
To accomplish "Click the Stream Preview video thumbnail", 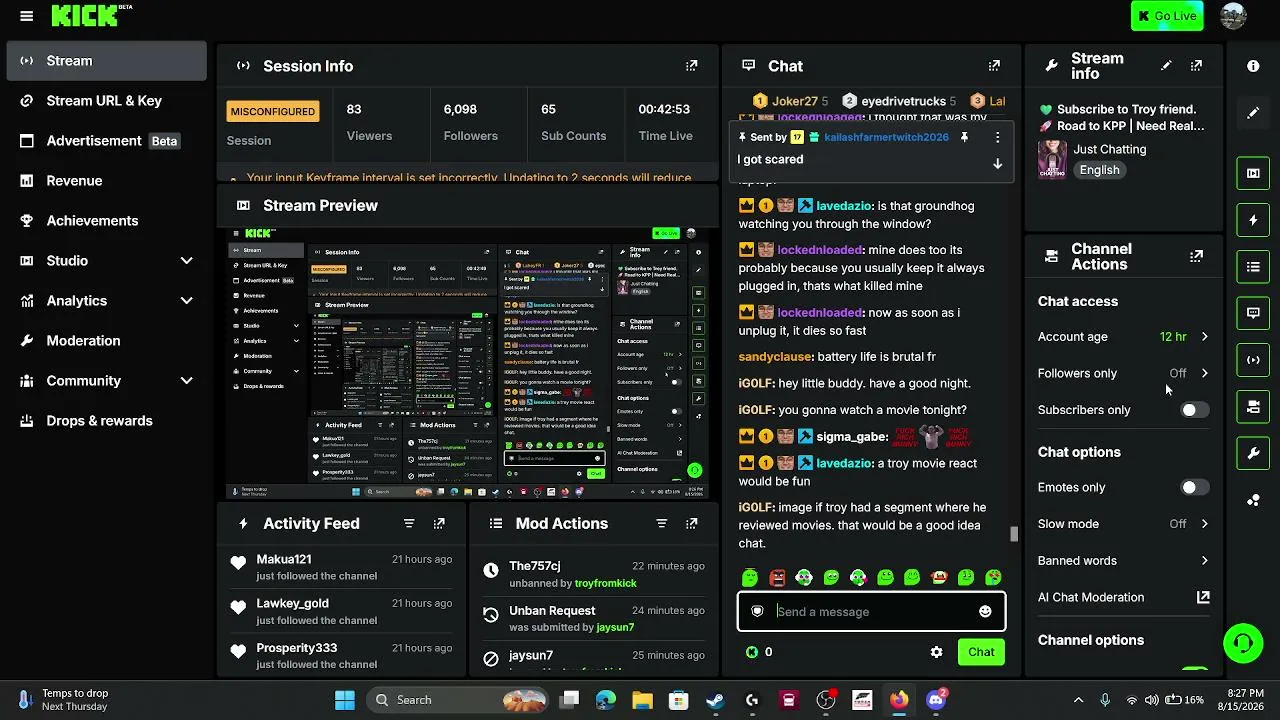I will click(x=467, y=363).
